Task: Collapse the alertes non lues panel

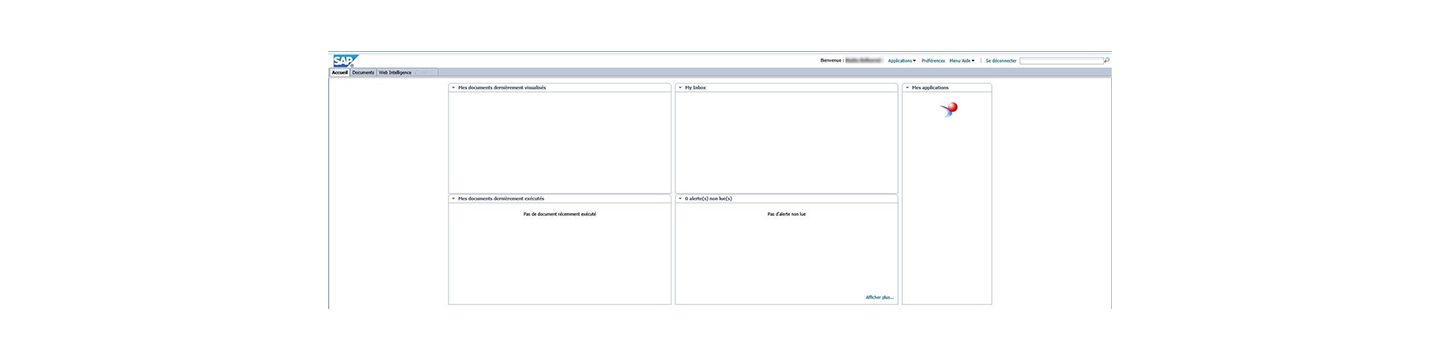Action: [x=680, y=199]
